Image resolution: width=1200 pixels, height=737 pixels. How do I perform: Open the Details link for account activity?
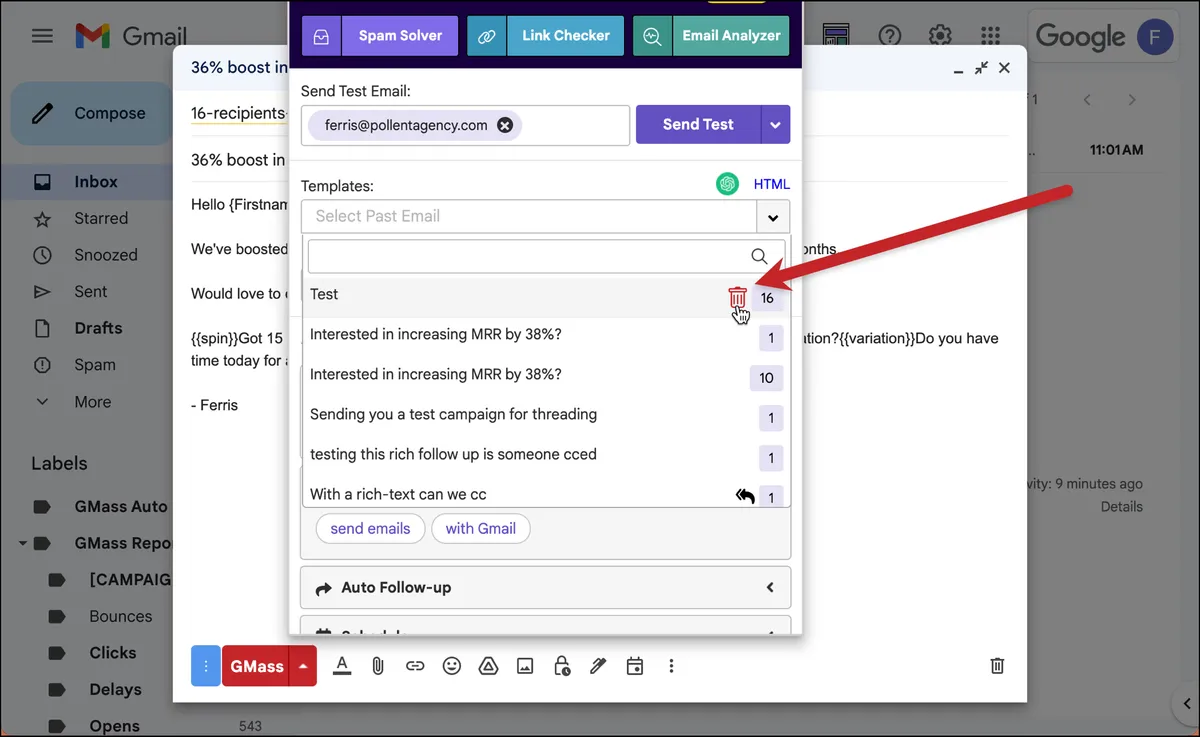(x=1121, y=507)
